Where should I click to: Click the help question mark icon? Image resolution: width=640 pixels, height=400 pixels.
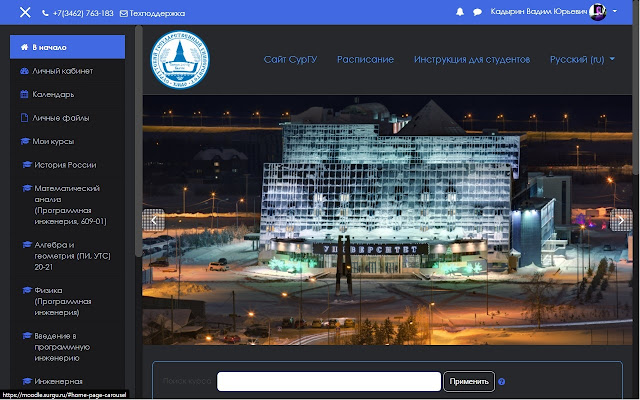point(502,382)
